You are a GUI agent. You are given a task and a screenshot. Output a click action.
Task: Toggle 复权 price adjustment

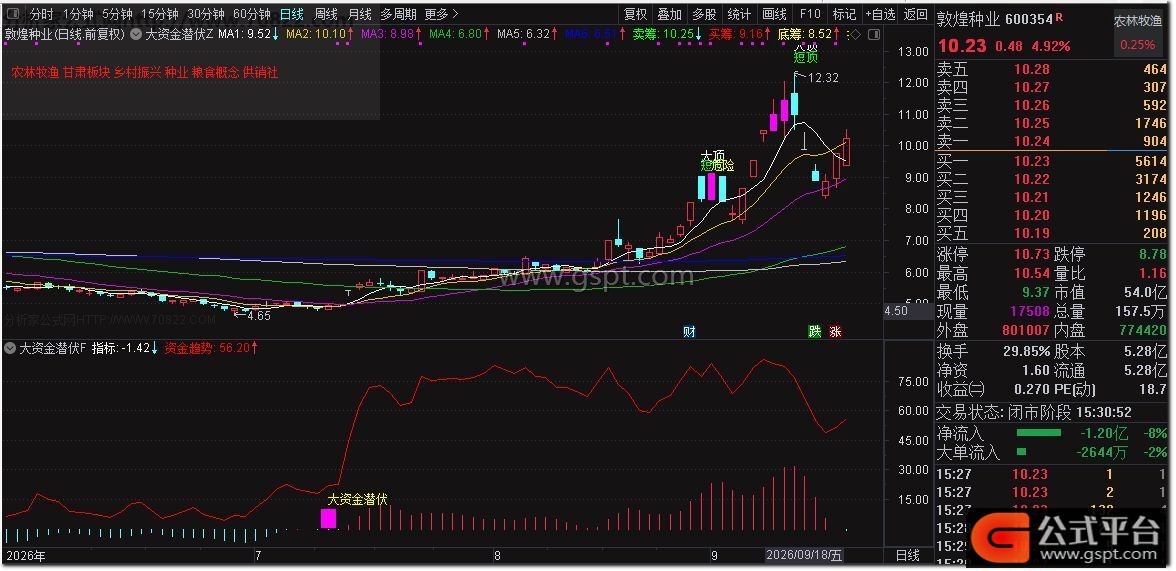[635, 14]
